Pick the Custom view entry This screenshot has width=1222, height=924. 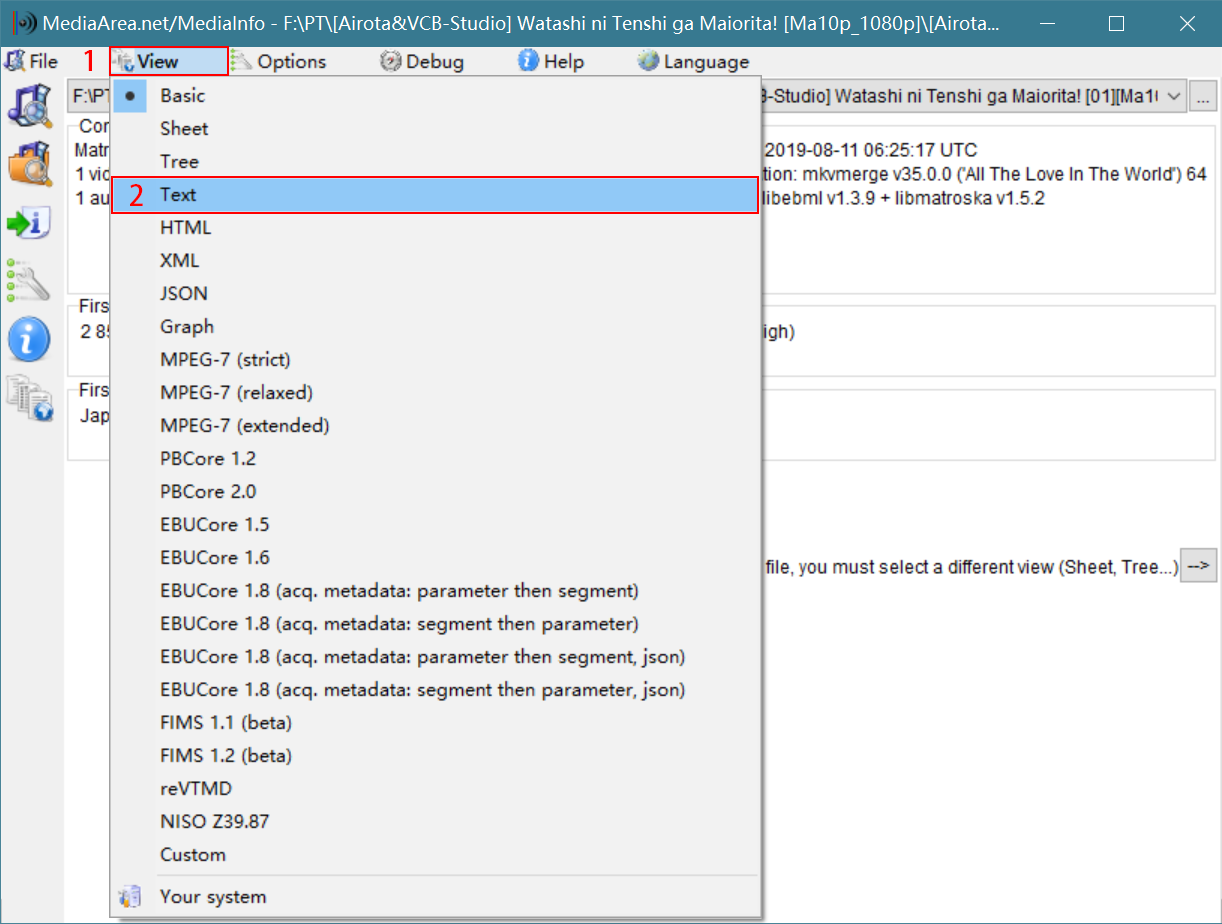(193, 855)
